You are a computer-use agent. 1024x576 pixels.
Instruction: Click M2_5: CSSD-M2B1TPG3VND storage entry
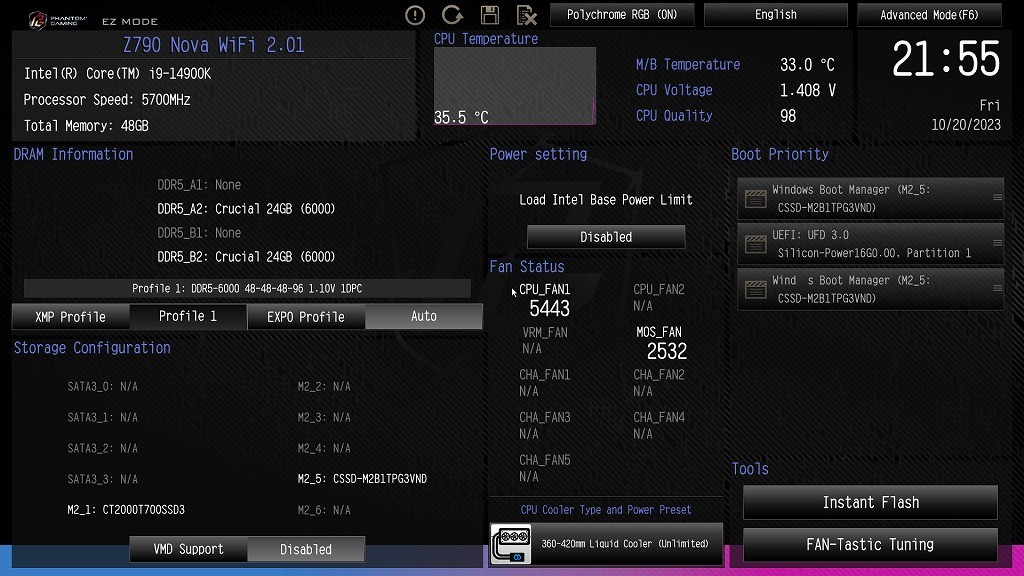tap(362, 479)
